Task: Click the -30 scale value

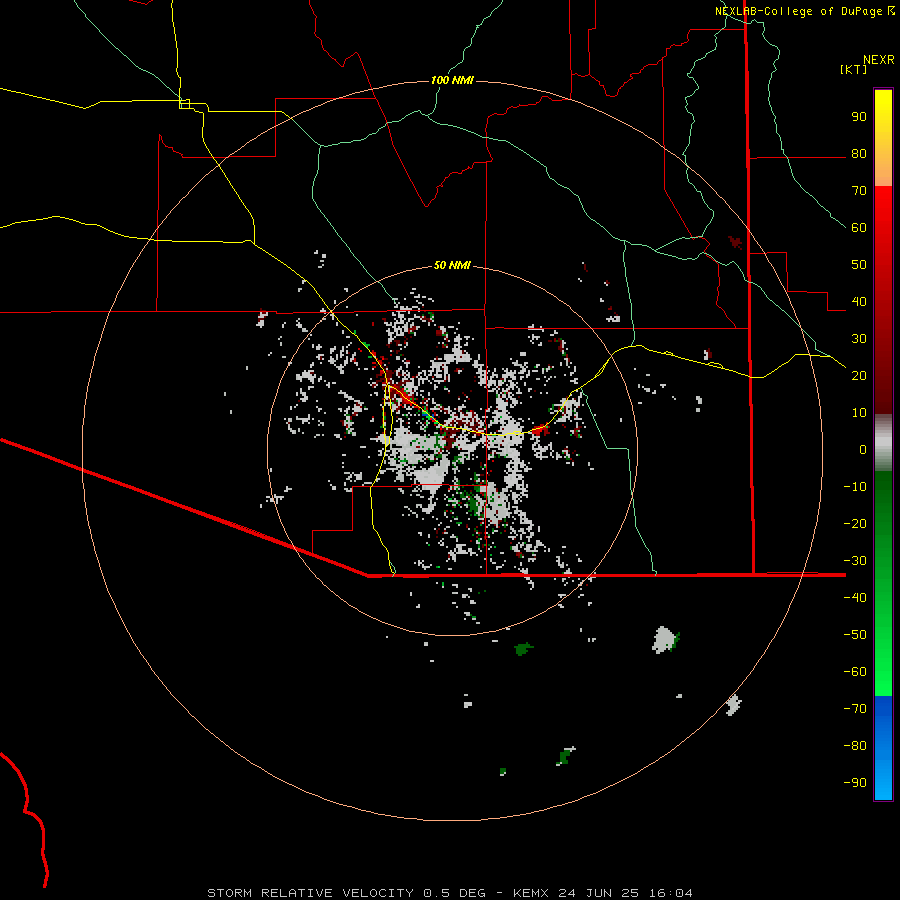Action: 855,561
